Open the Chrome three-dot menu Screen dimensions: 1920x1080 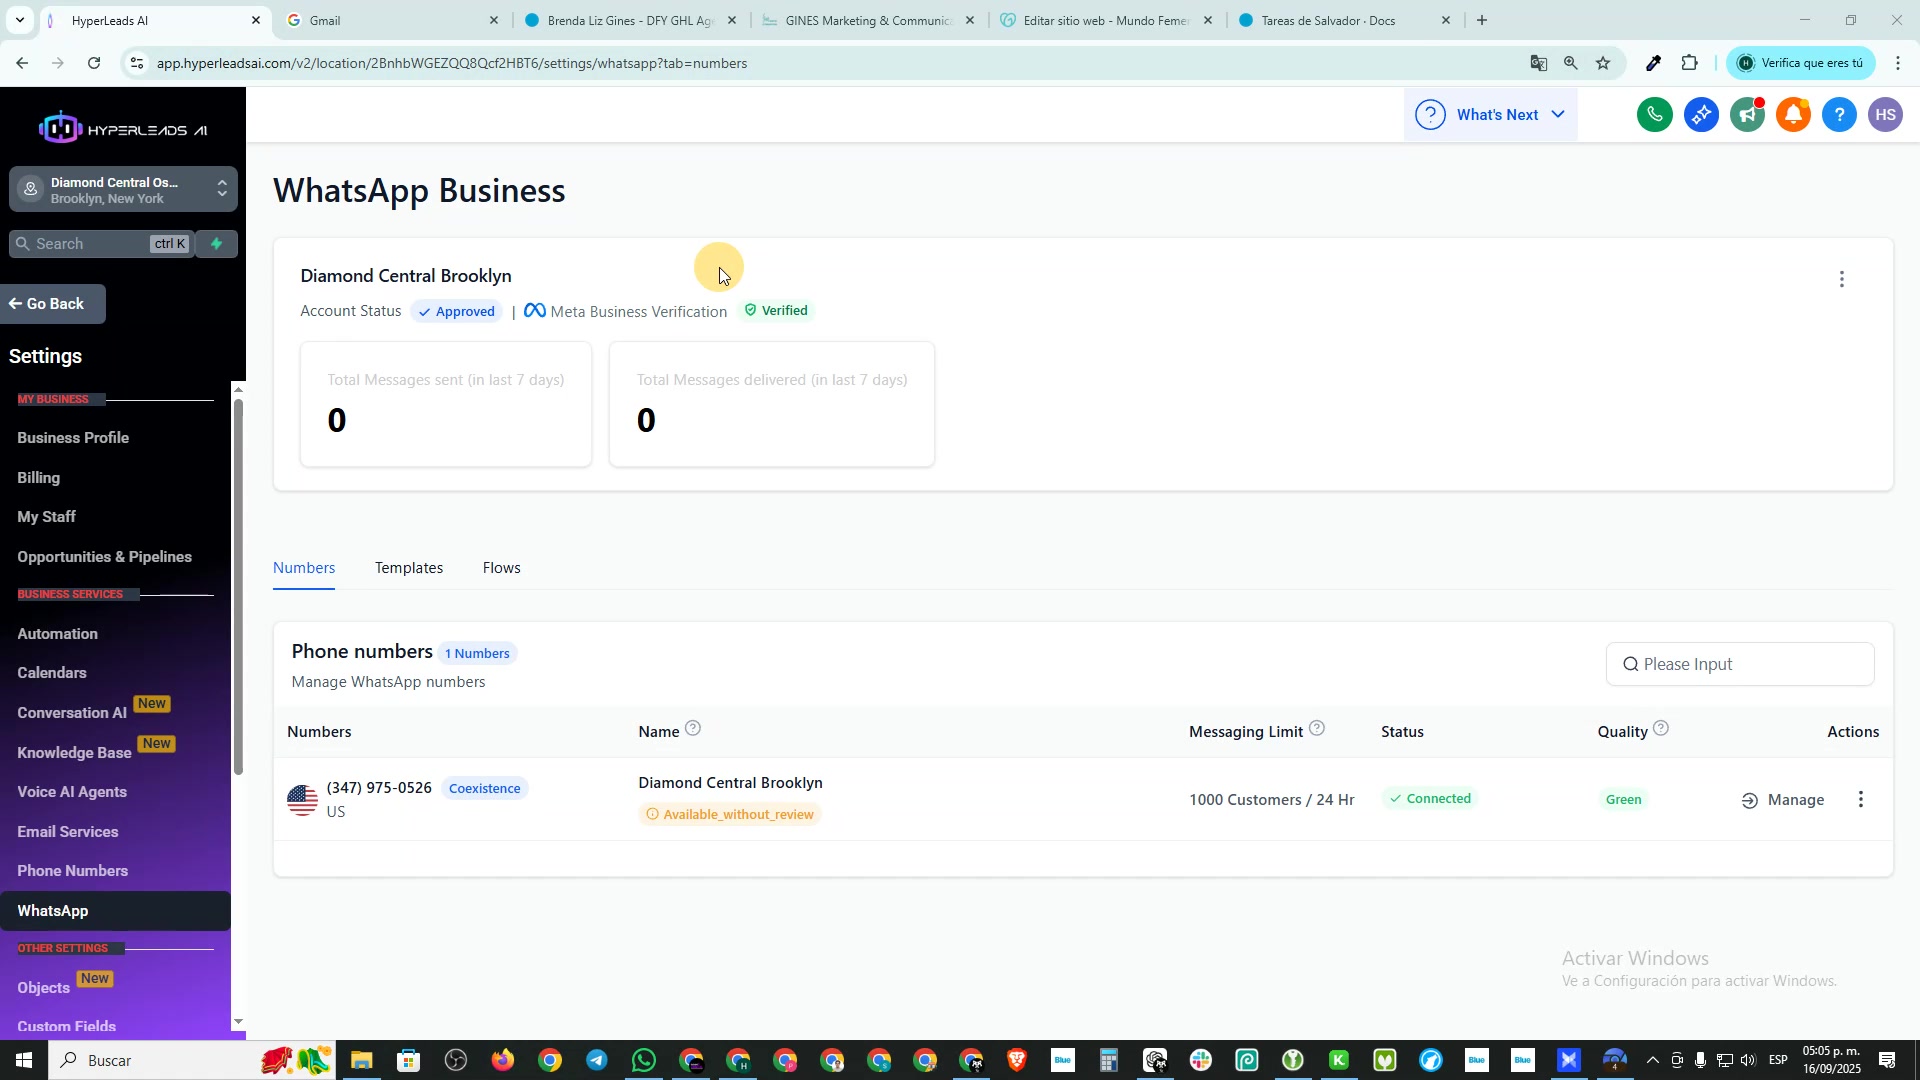coord(1898,63)
